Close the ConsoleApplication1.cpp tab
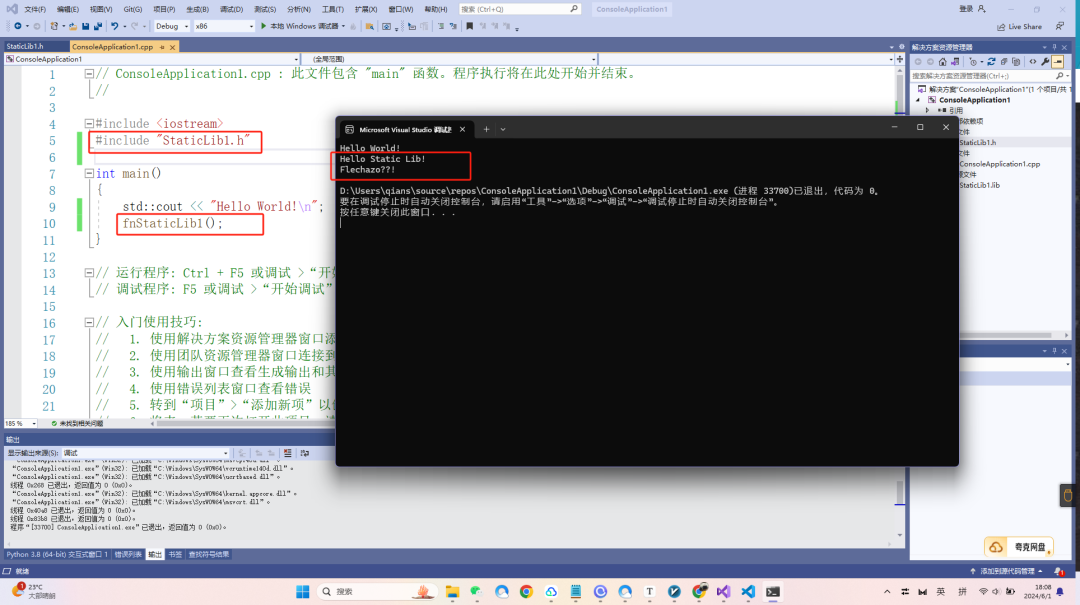This screenshot has height=605, width=1080. pos(172,47)
